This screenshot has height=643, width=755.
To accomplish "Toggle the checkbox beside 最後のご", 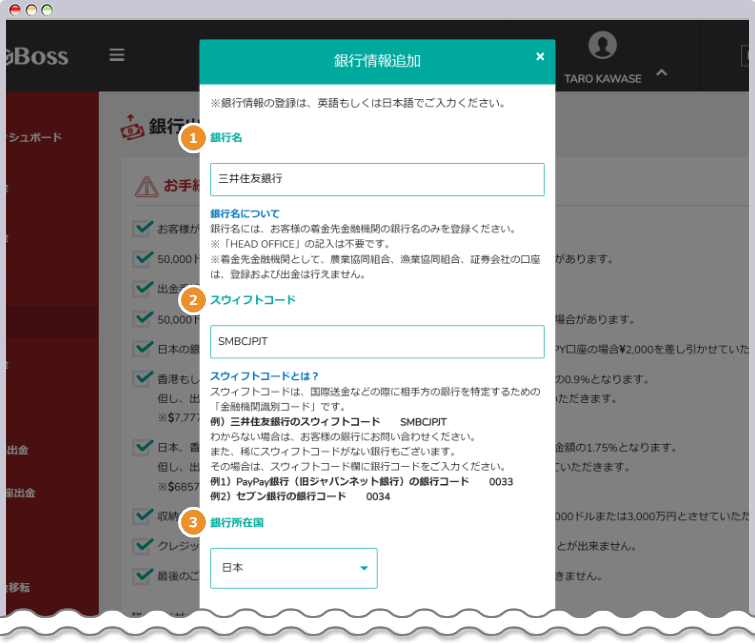I will click(x=143, y=575).
